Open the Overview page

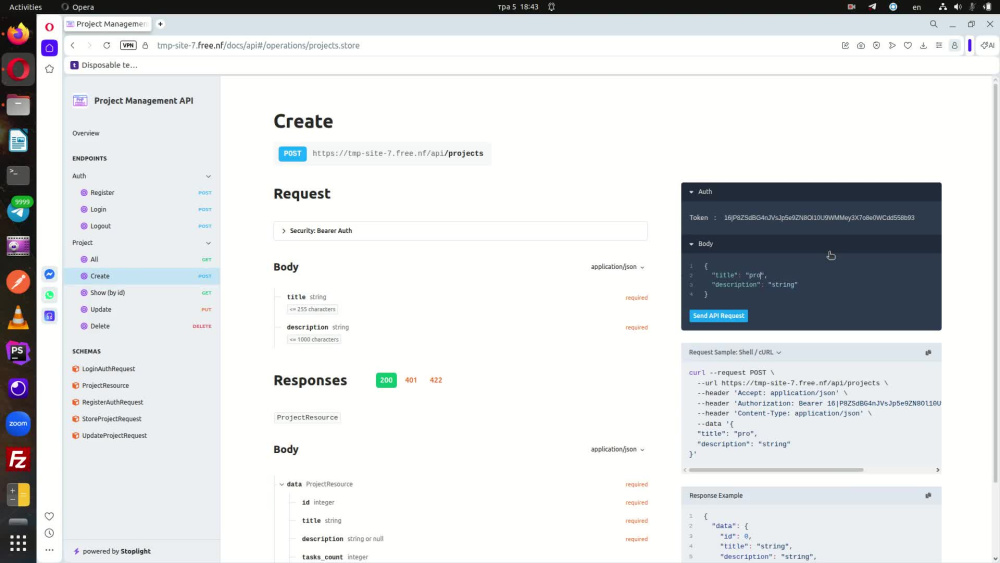85,133
